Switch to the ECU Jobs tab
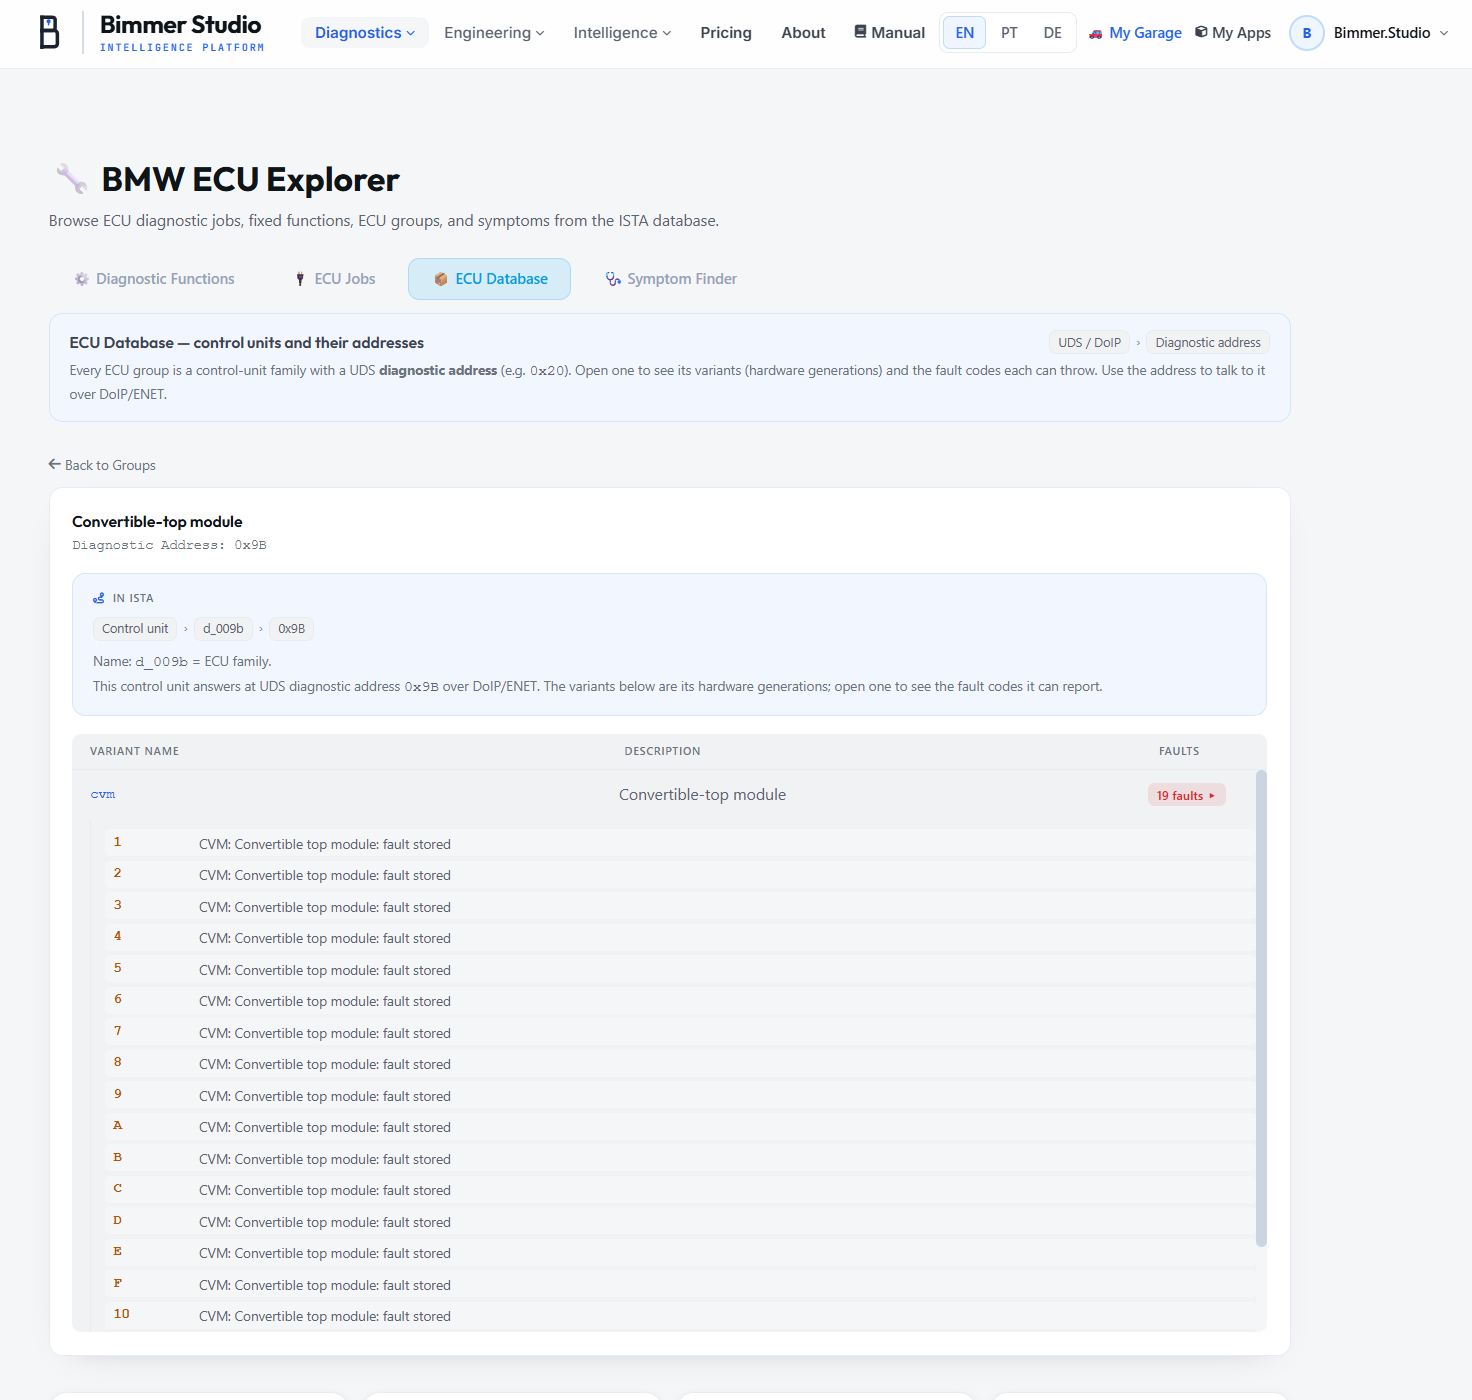 point(334,279)
